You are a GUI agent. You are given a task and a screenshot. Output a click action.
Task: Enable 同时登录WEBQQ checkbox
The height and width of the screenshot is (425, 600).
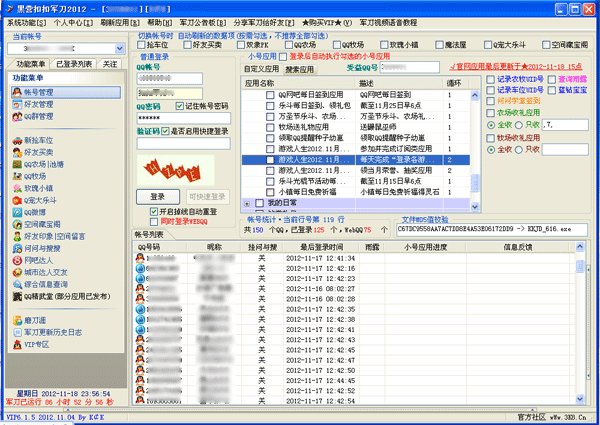pos(153,221)
